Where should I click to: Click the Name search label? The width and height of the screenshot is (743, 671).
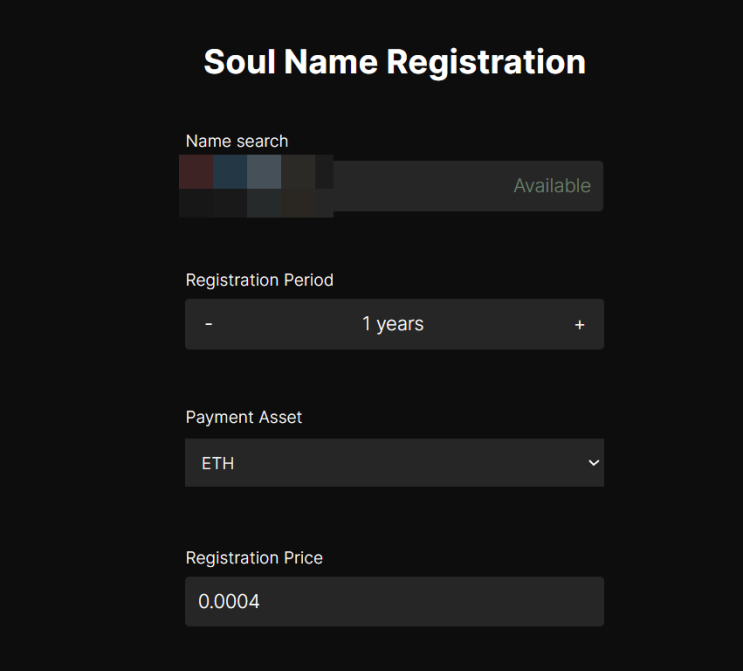[x=237, y=141]
